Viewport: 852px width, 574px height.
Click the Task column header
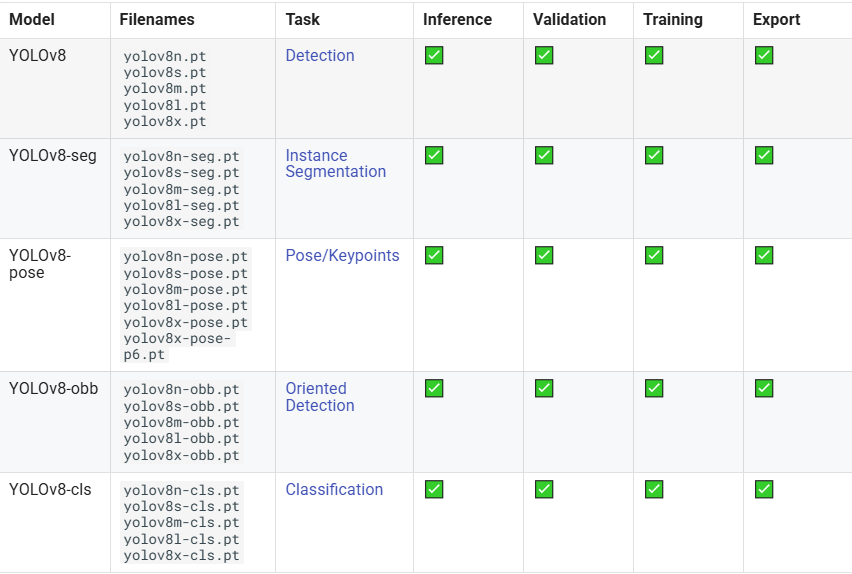[x=303, y=20]
